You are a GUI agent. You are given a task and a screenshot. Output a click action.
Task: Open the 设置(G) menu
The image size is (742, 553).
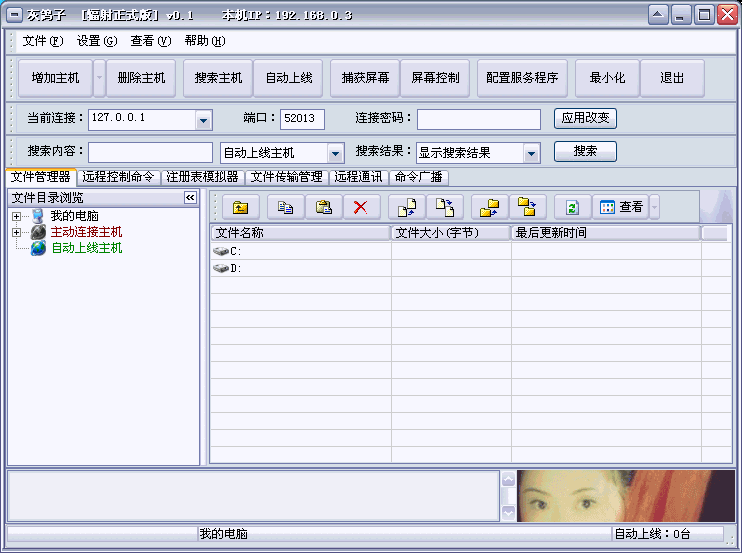coord(96,41)
